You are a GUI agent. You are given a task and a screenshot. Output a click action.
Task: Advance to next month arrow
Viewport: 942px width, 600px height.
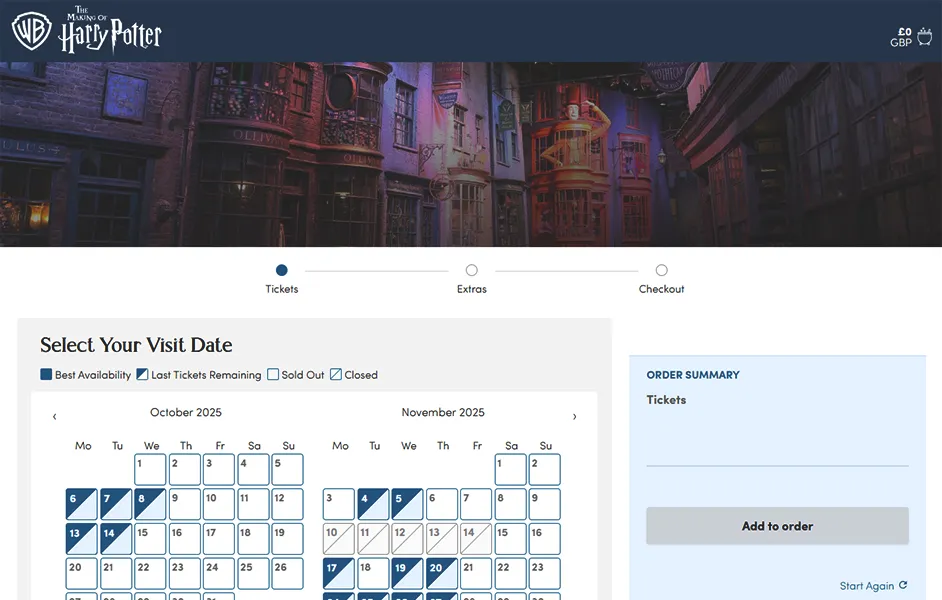(574, 416)
